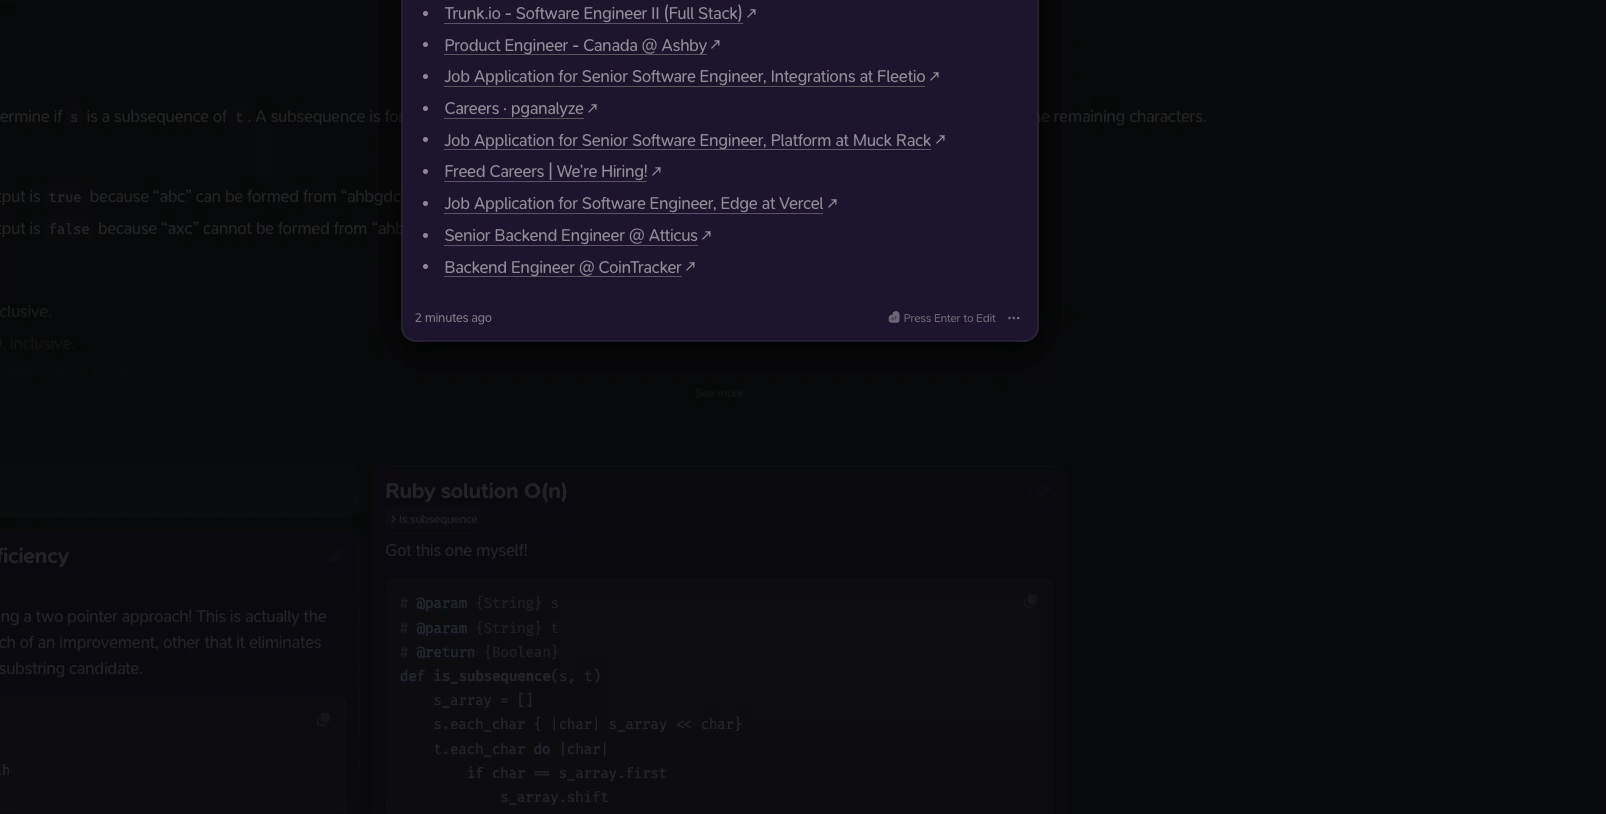Click See more below the note card
1606x814 pixels.
coord(720,393)
